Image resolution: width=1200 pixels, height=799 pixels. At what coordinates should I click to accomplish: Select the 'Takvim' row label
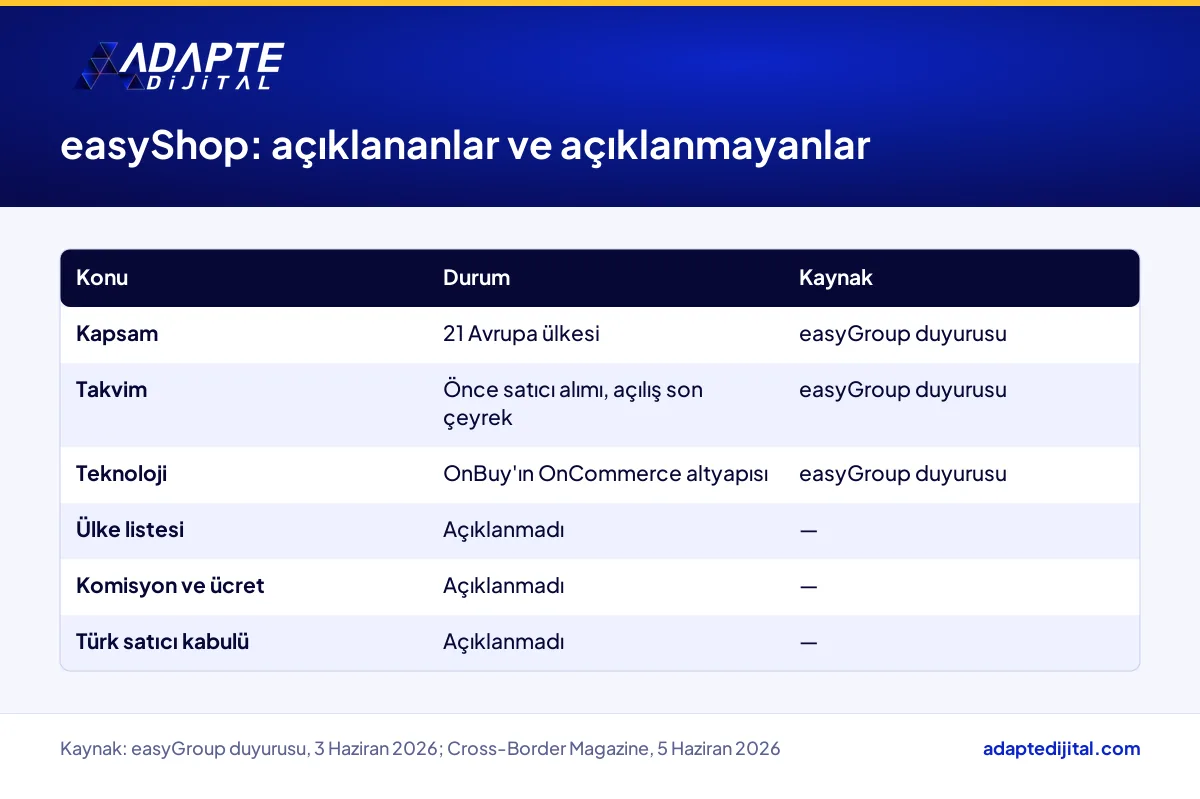[x=111, y=390]
